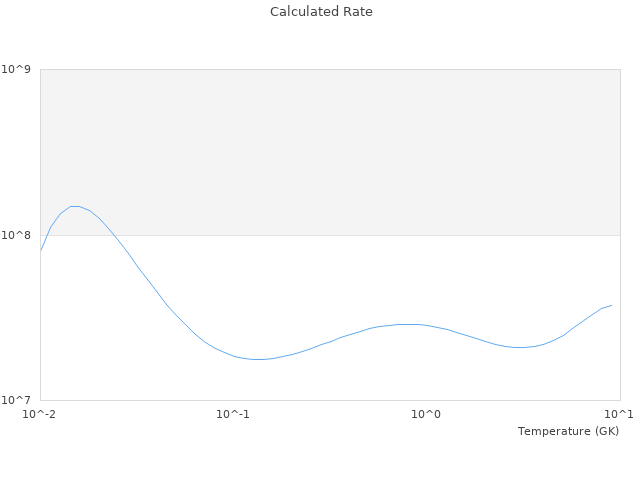Click the curve's minimum just right of 10^-1
640x480 pixels.
click(x=258, y=359)
